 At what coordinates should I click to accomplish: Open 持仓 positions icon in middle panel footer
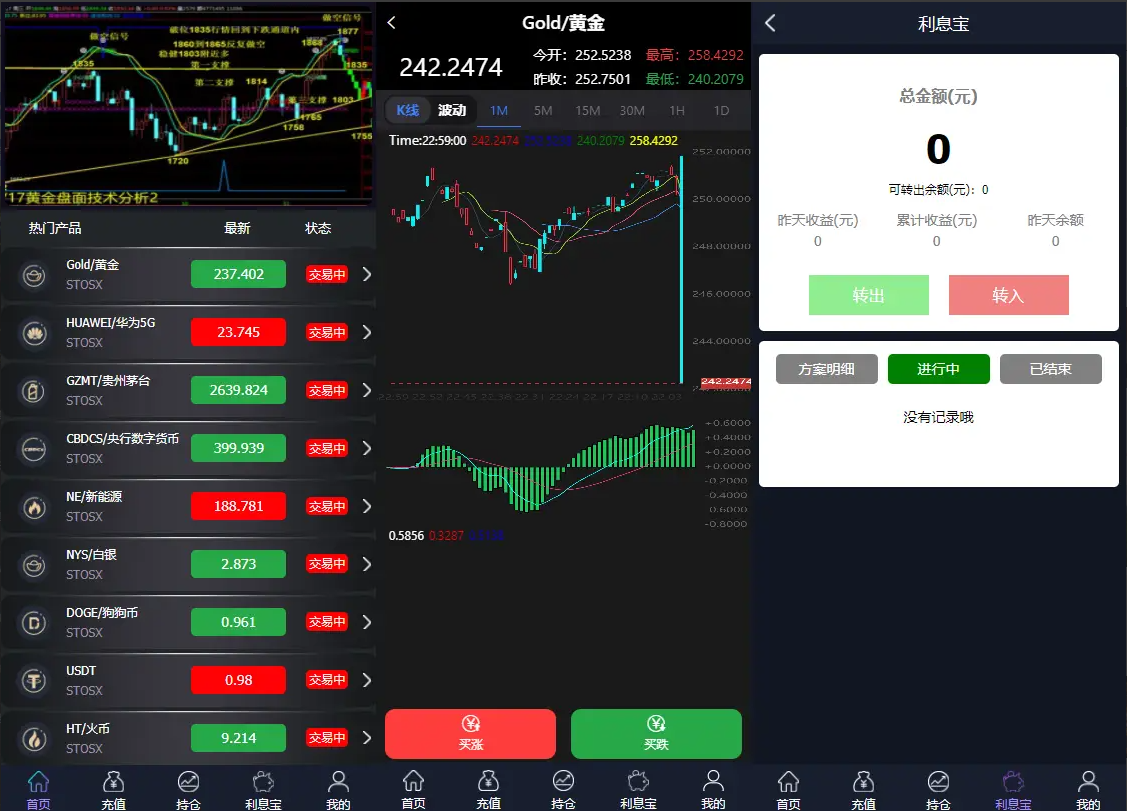pos(563,788)
